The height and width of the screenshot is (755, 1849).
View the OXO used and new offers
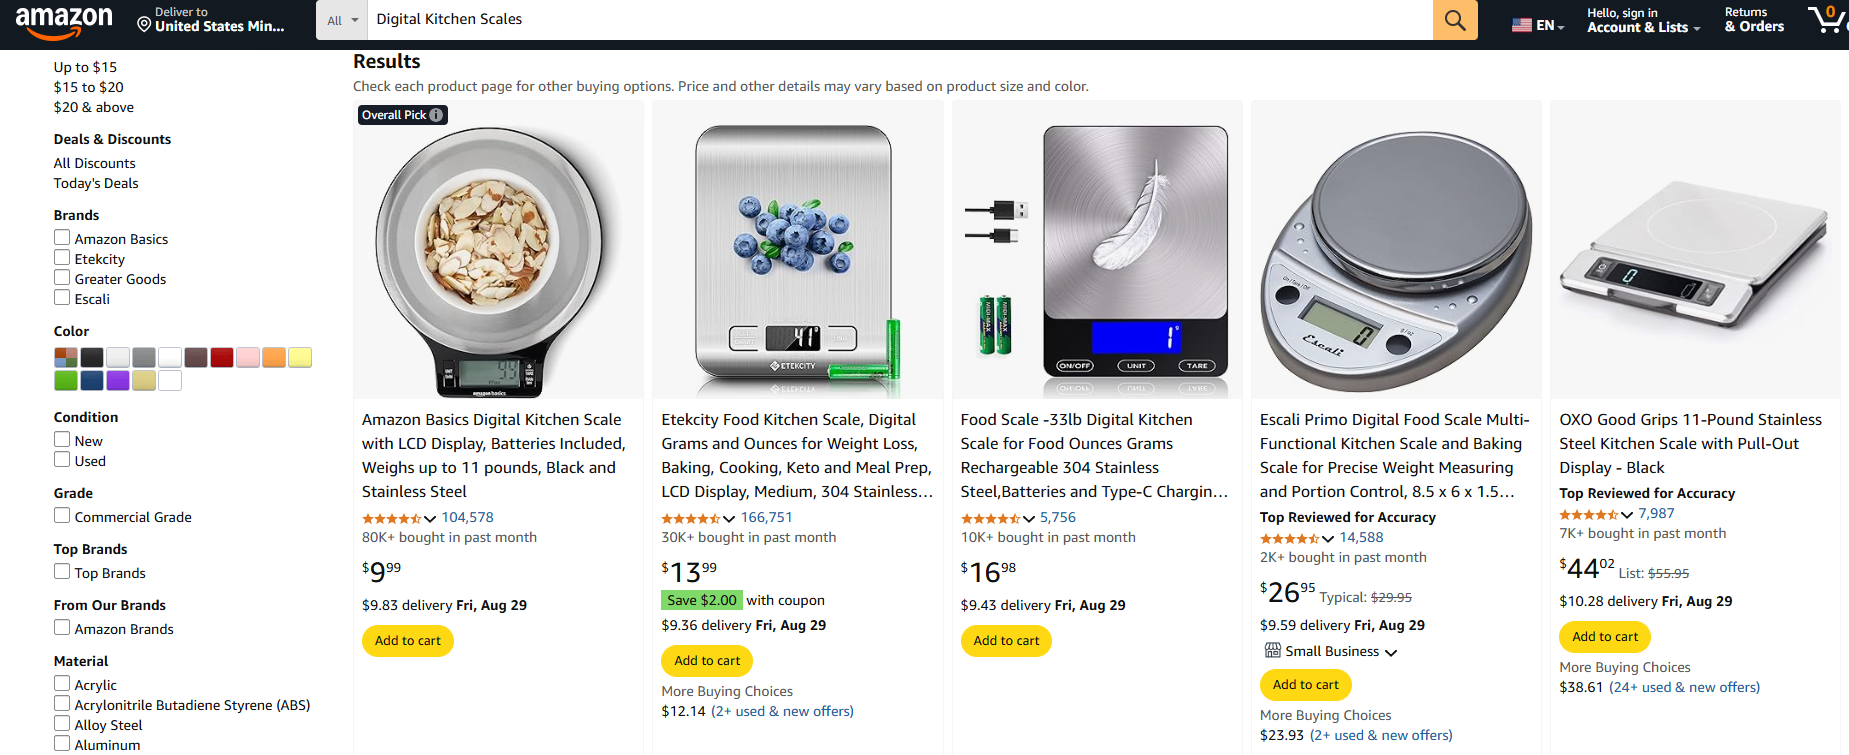[1685, 687]
